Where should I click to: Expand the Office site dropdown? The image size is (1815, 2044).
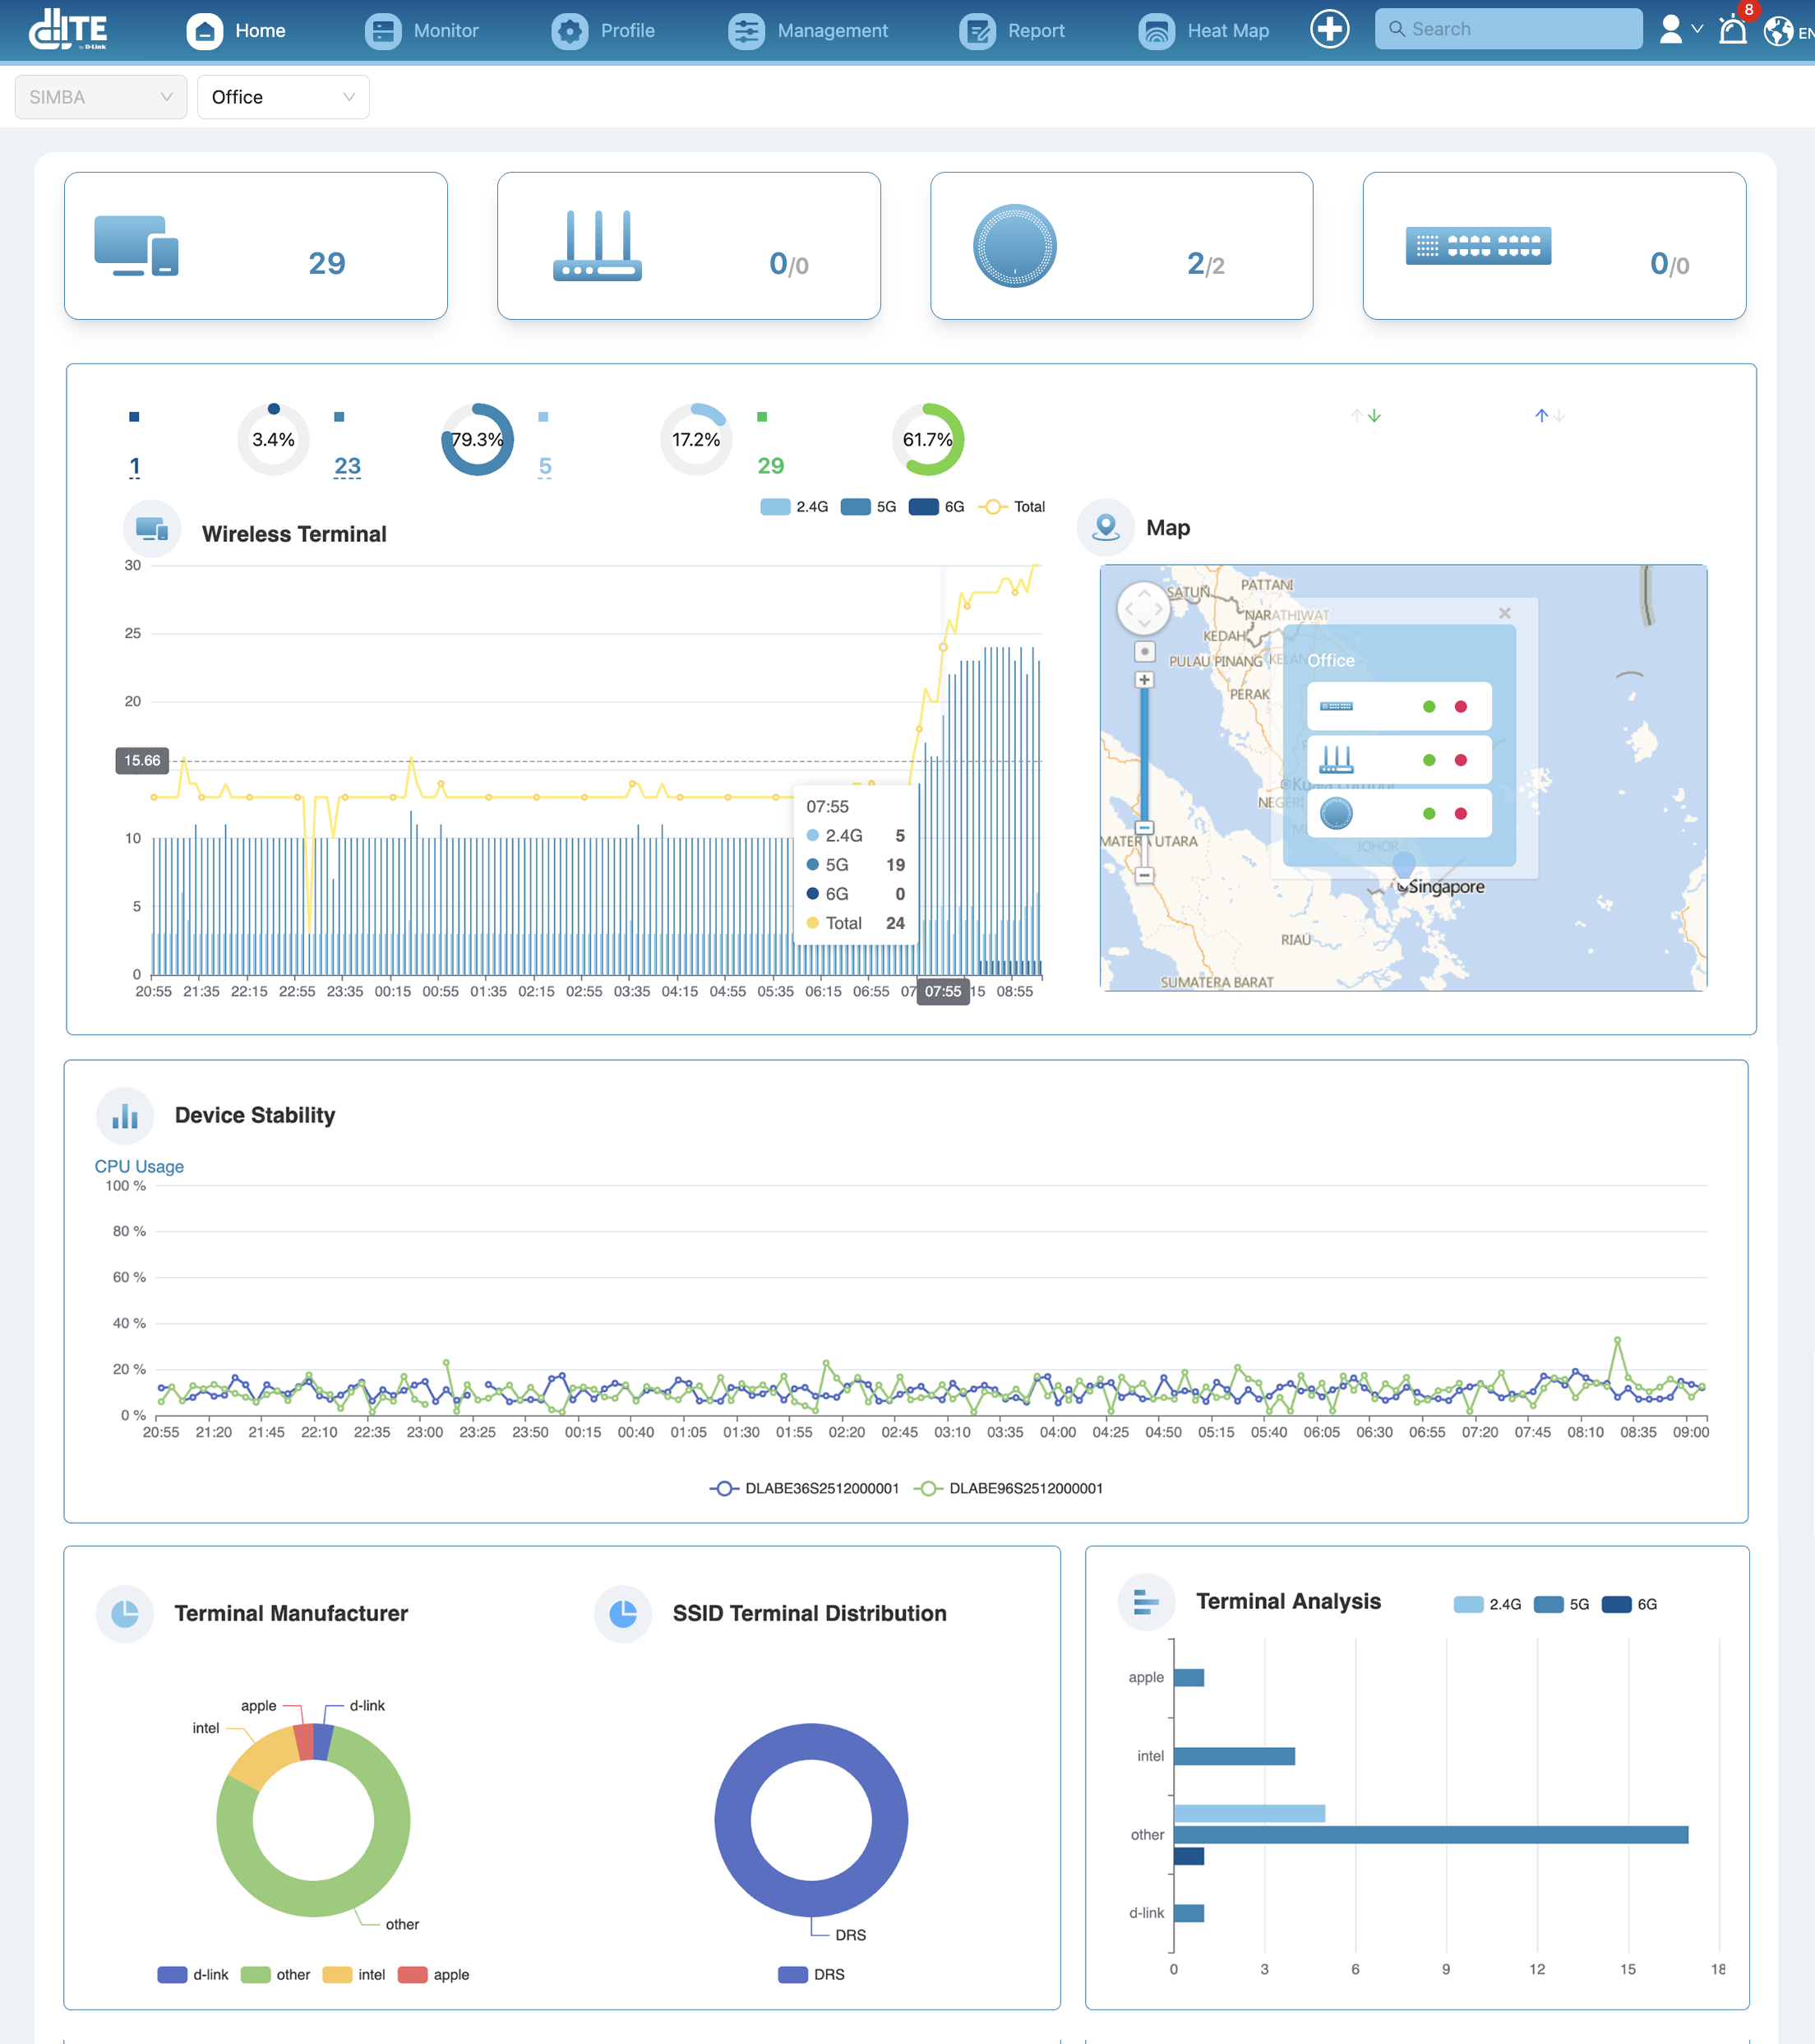(283, 97)
